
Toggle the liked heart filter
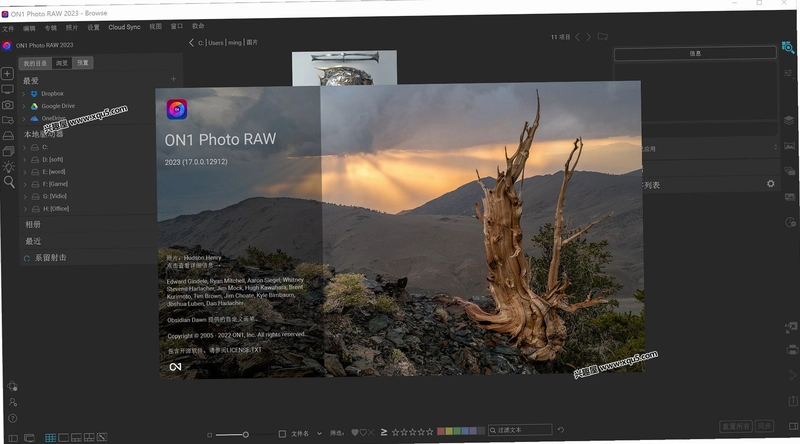pyautogui.click(x=355, y=433)
